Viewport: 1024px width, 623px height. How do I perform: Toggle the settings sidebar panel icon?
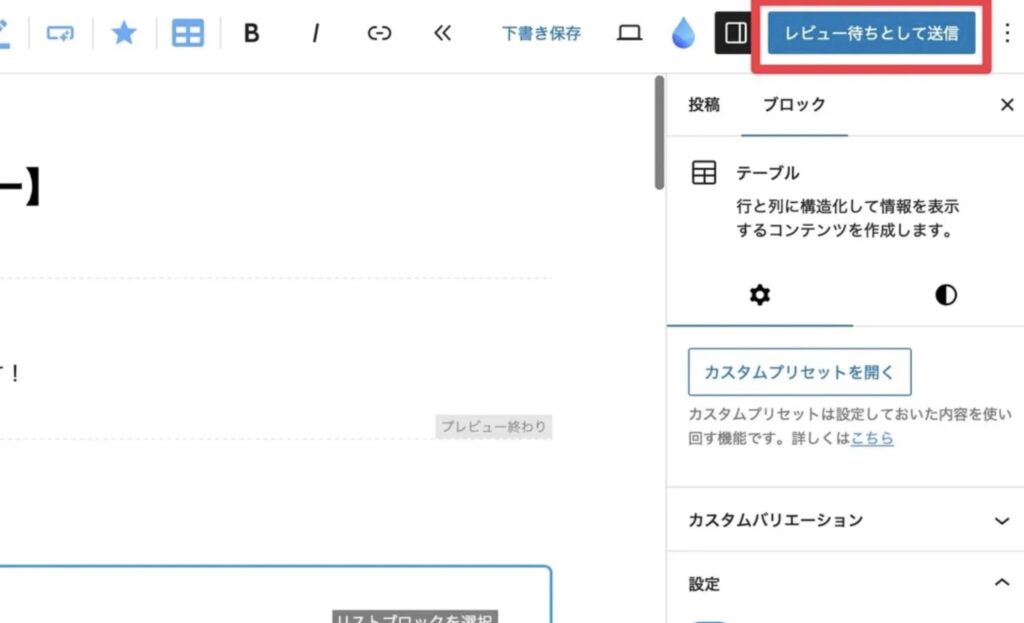click(x=735, y=34)
